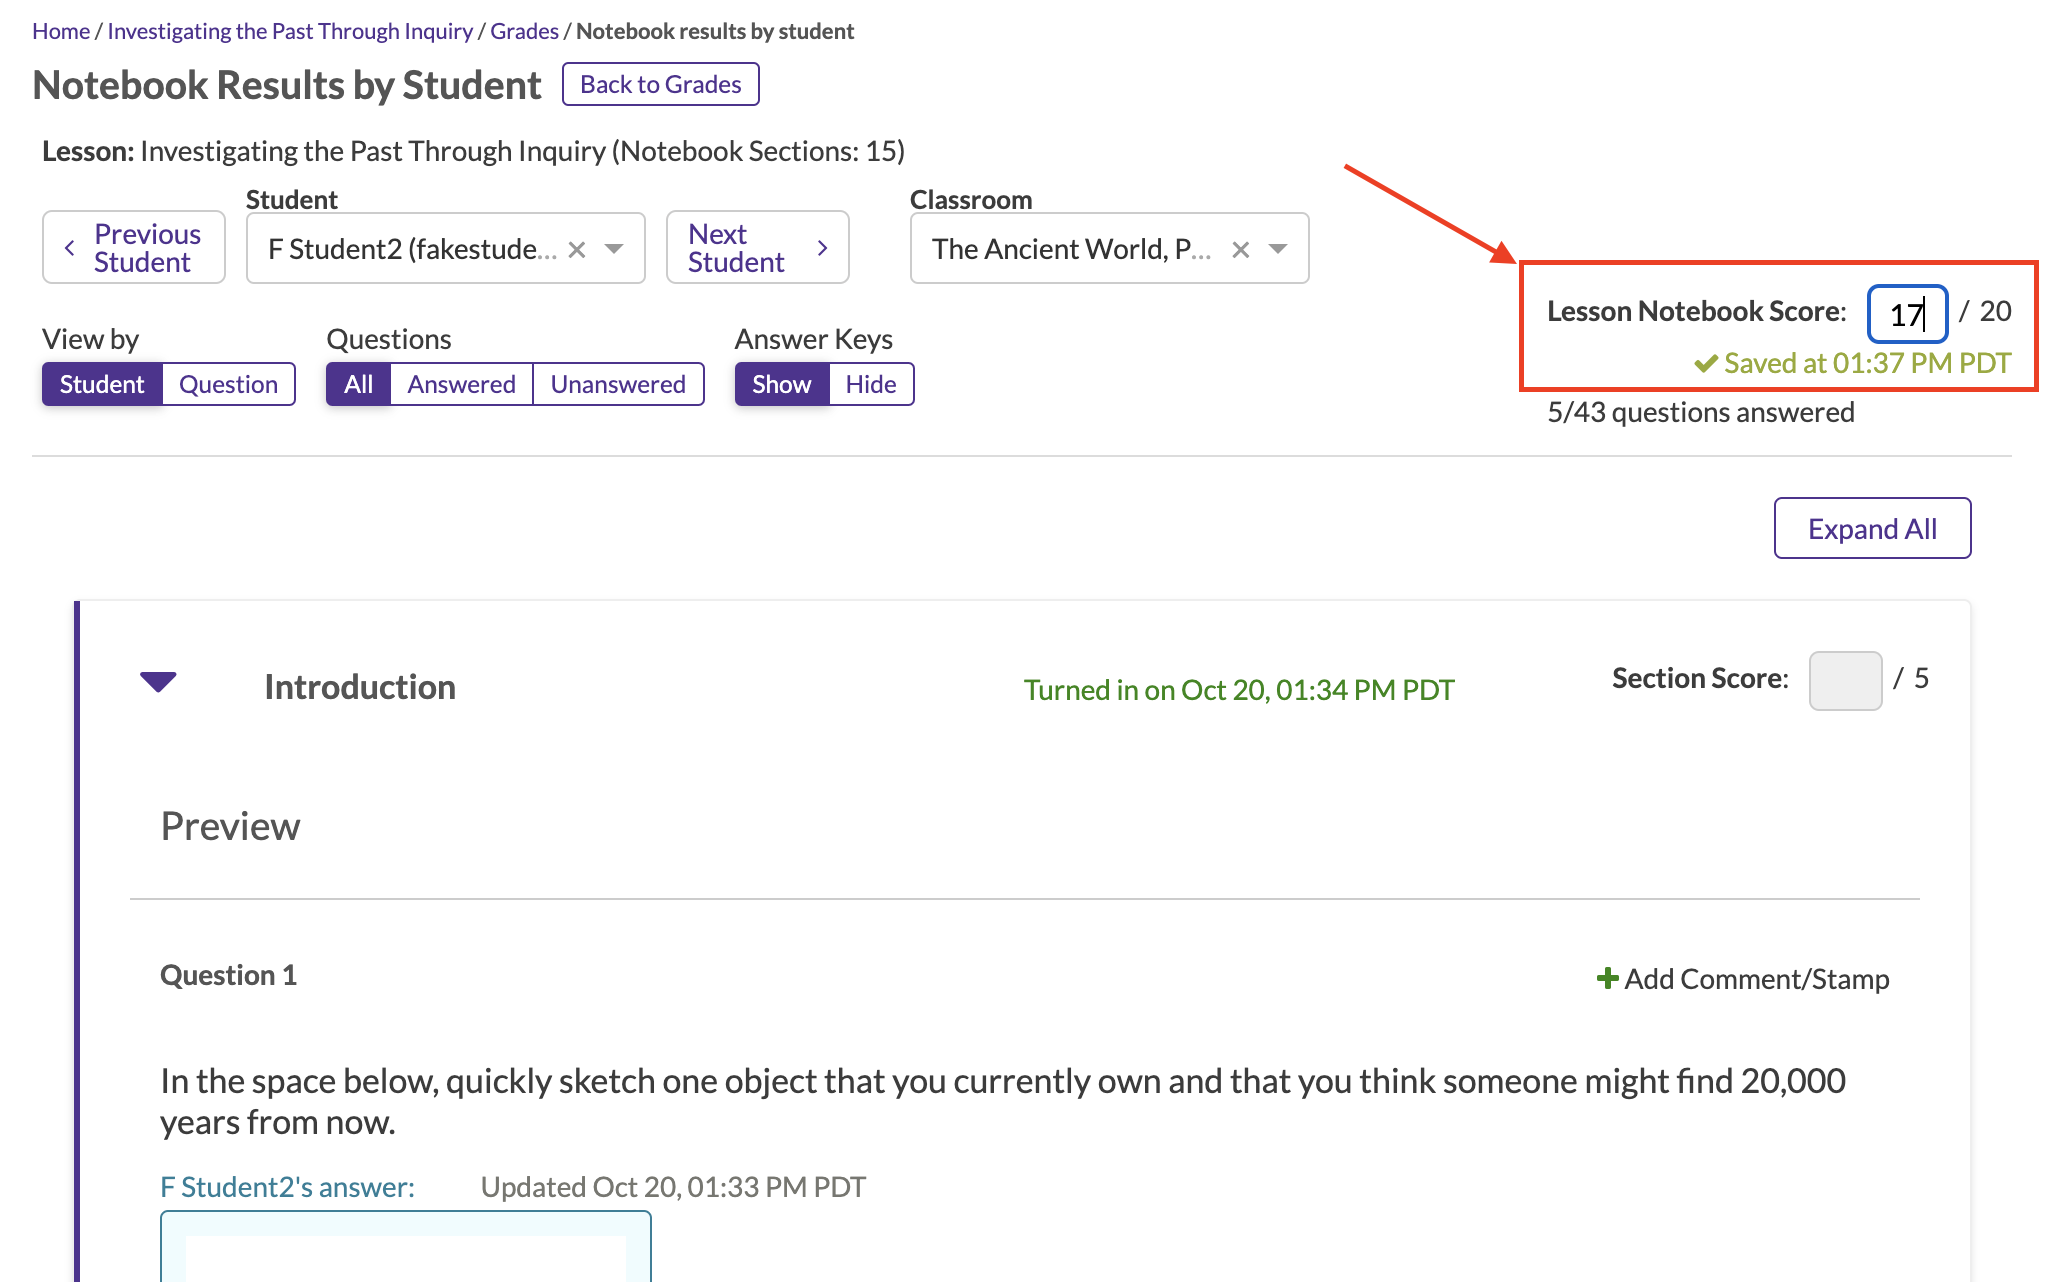Click the left chevron on Previous Student

click(70, 248)
